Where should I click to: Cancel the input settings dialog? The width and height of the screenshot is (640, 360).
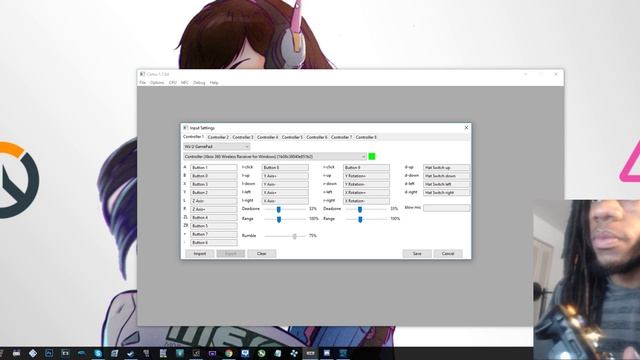click(448, 253)
